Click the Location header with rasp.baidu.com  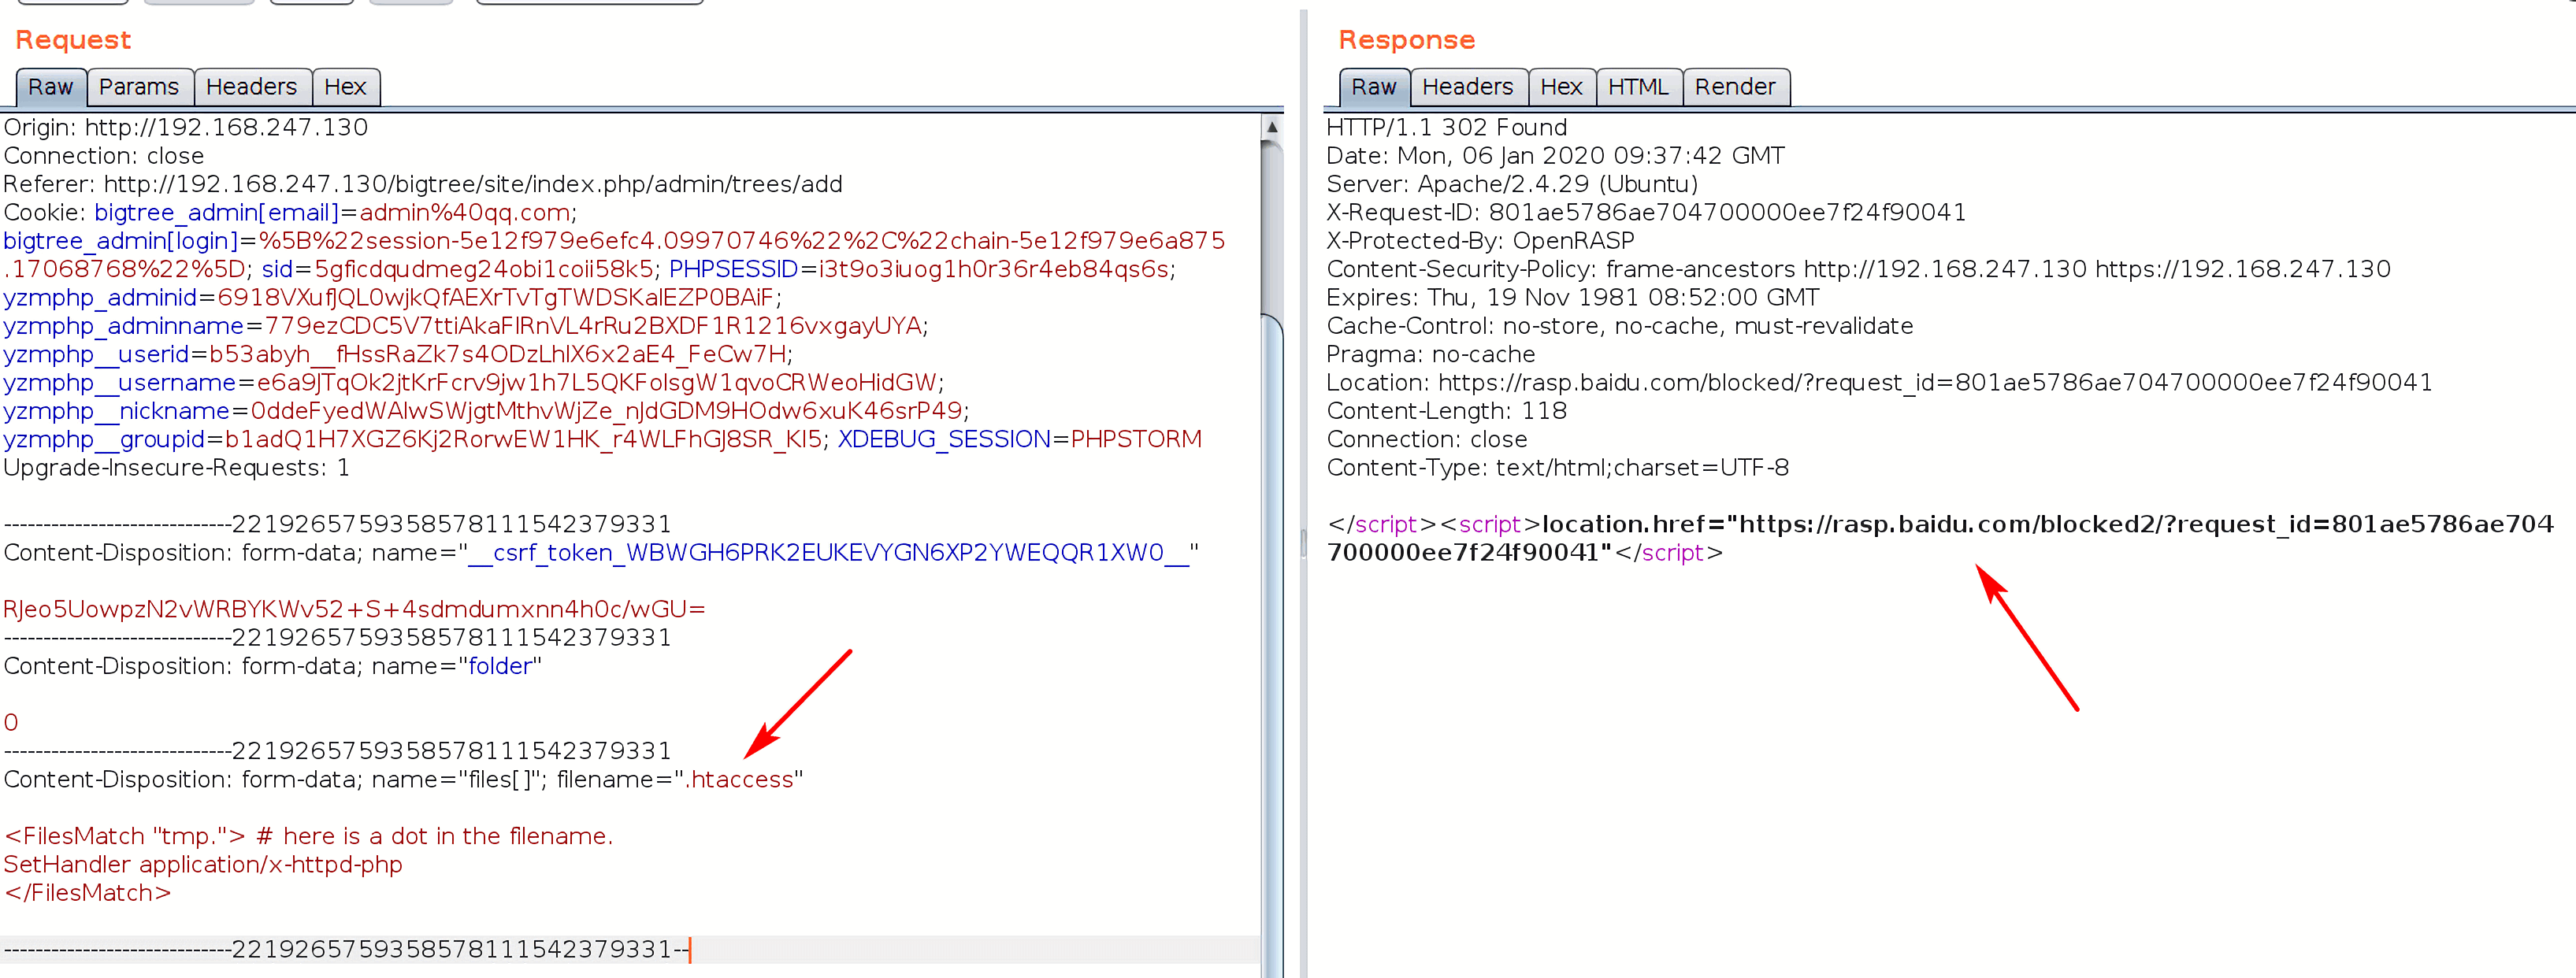[x=1879, y=383]
